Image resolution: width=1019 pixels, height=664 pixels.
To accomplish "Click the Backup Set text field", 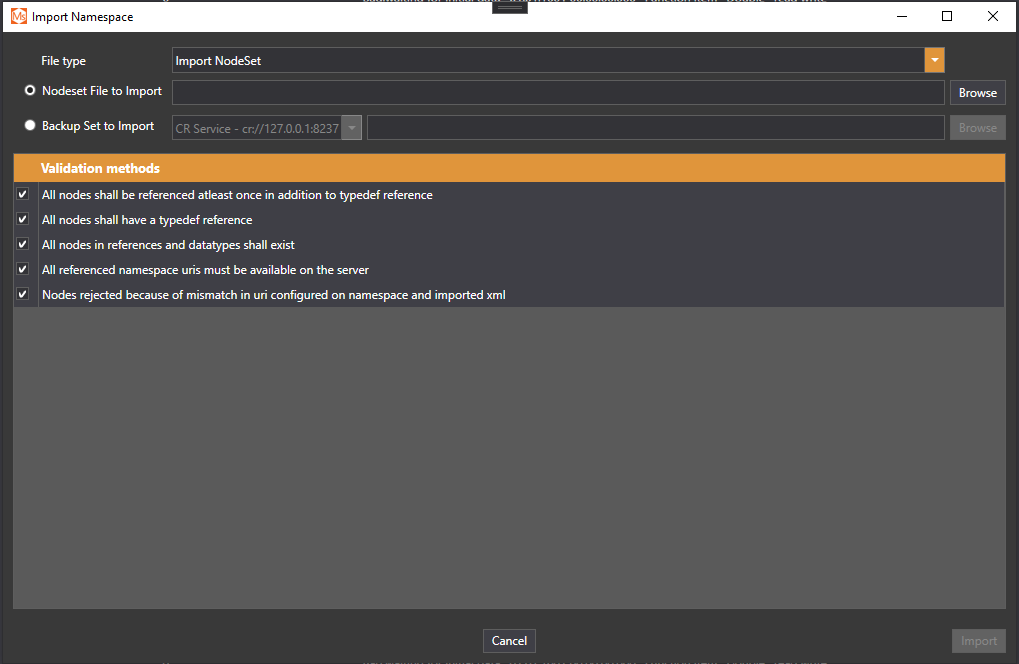I will click(655, 128).
